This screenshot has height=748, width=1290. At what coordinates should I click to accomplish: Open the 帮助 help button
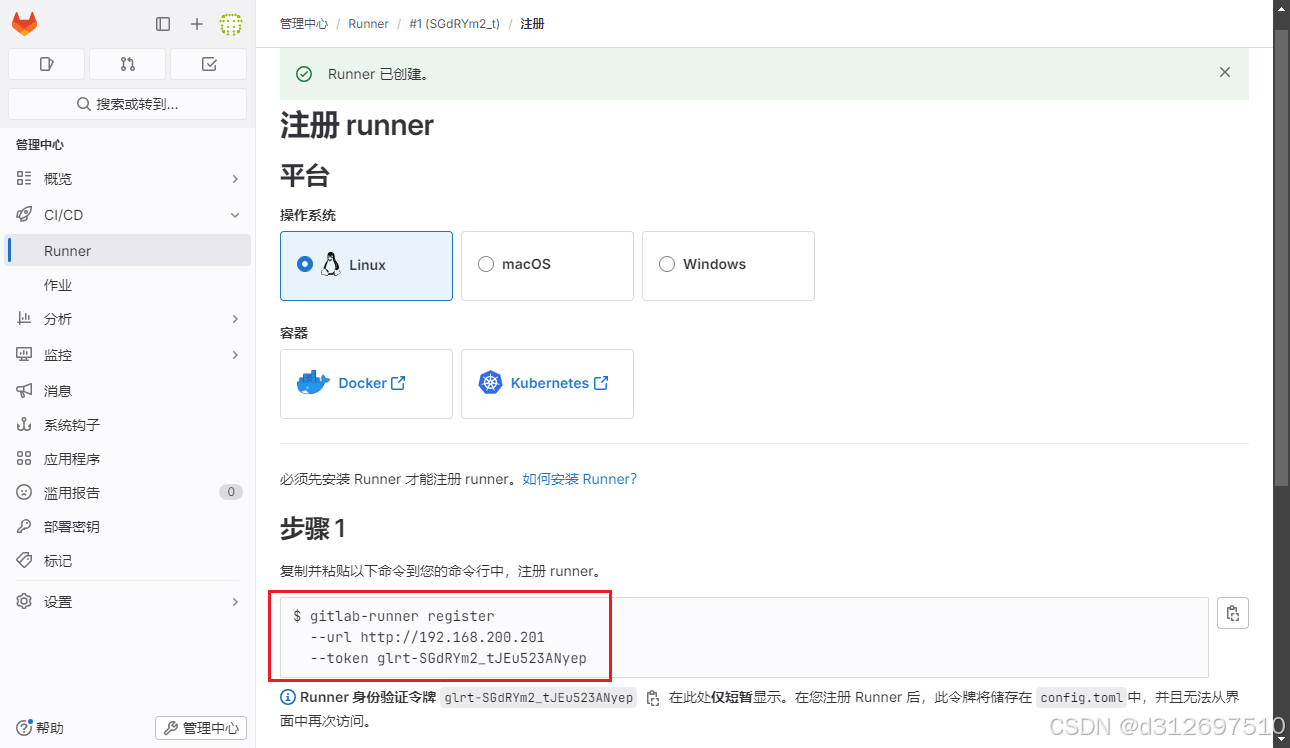pyautogui.click(x=40, y=728)
